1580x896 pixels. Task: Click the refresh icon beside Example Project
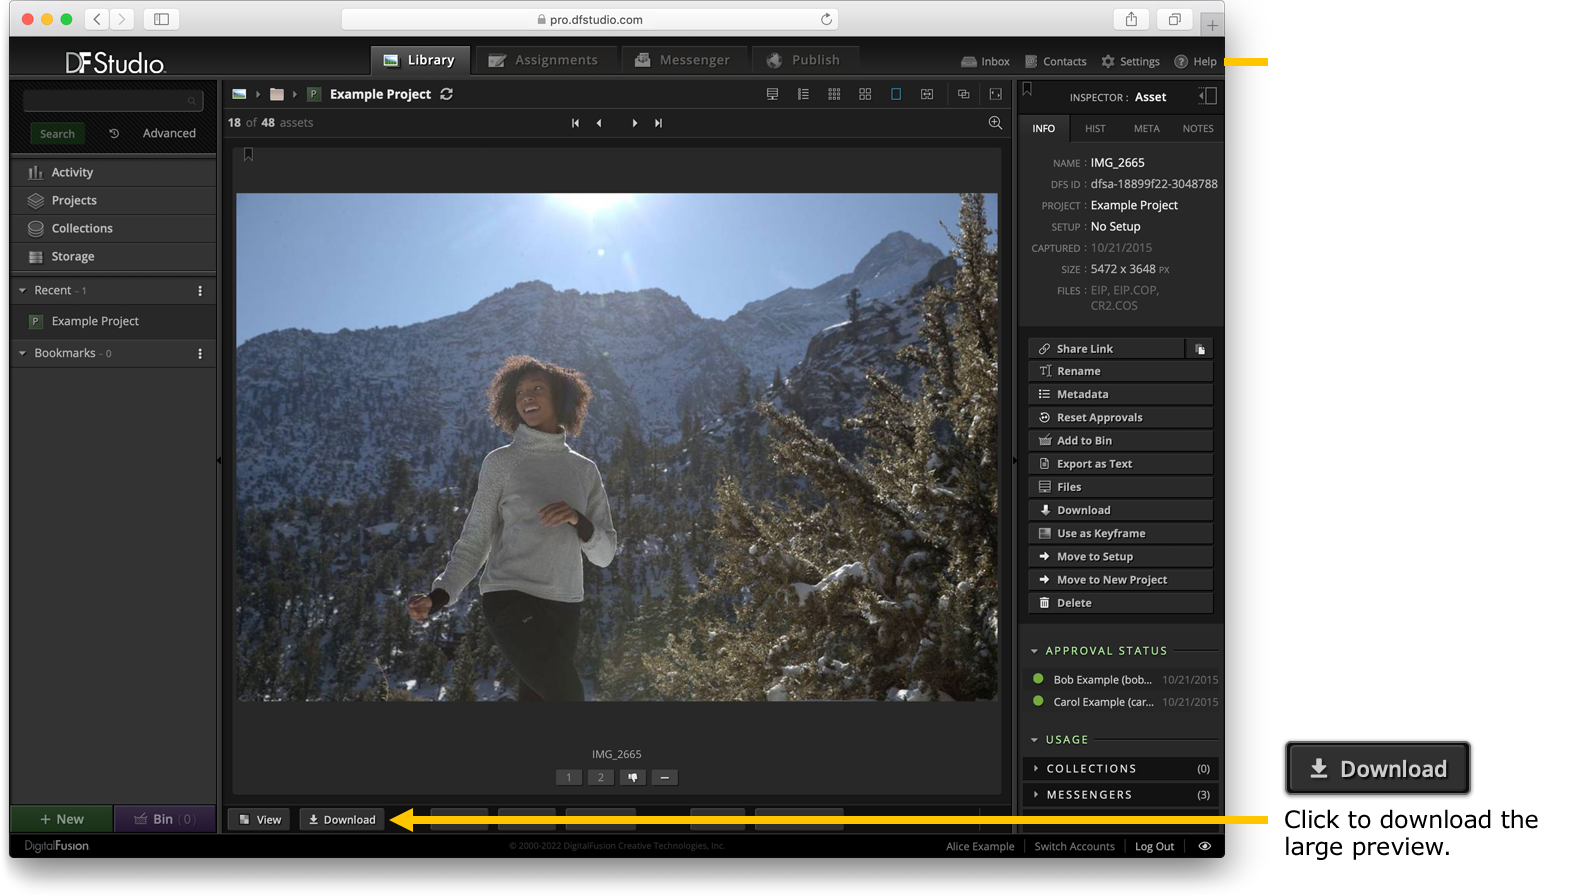click(446, 94)
